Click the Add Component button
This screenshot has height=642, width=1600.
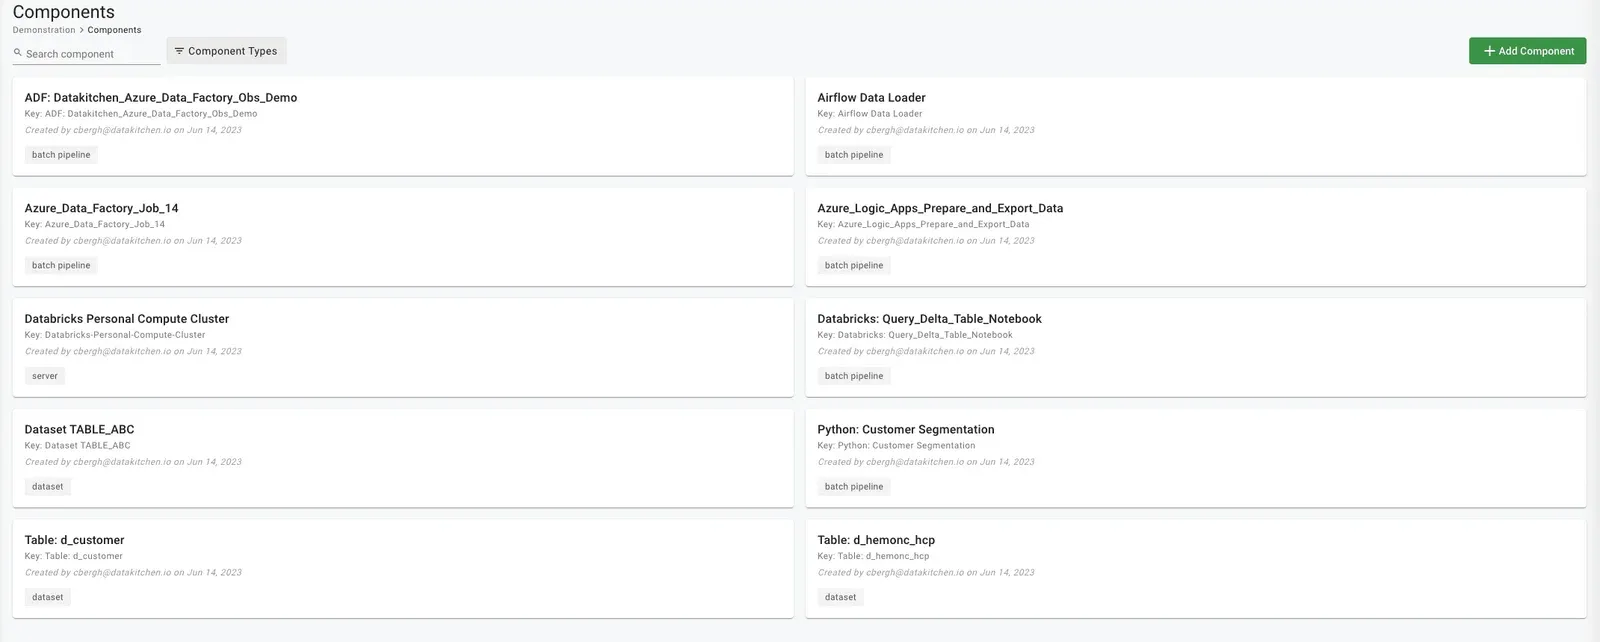(x=1527, y=51)
